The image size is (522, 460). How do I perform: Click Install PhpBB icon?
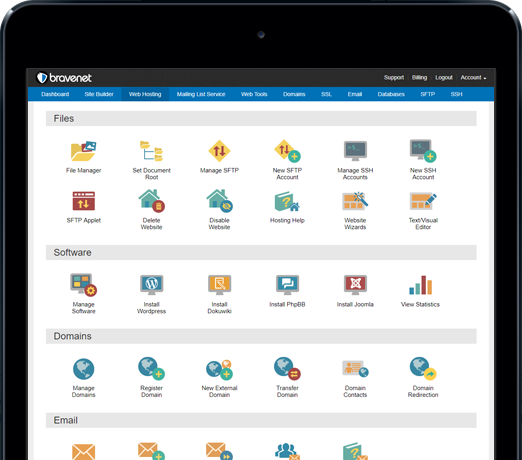click(287, 285)
